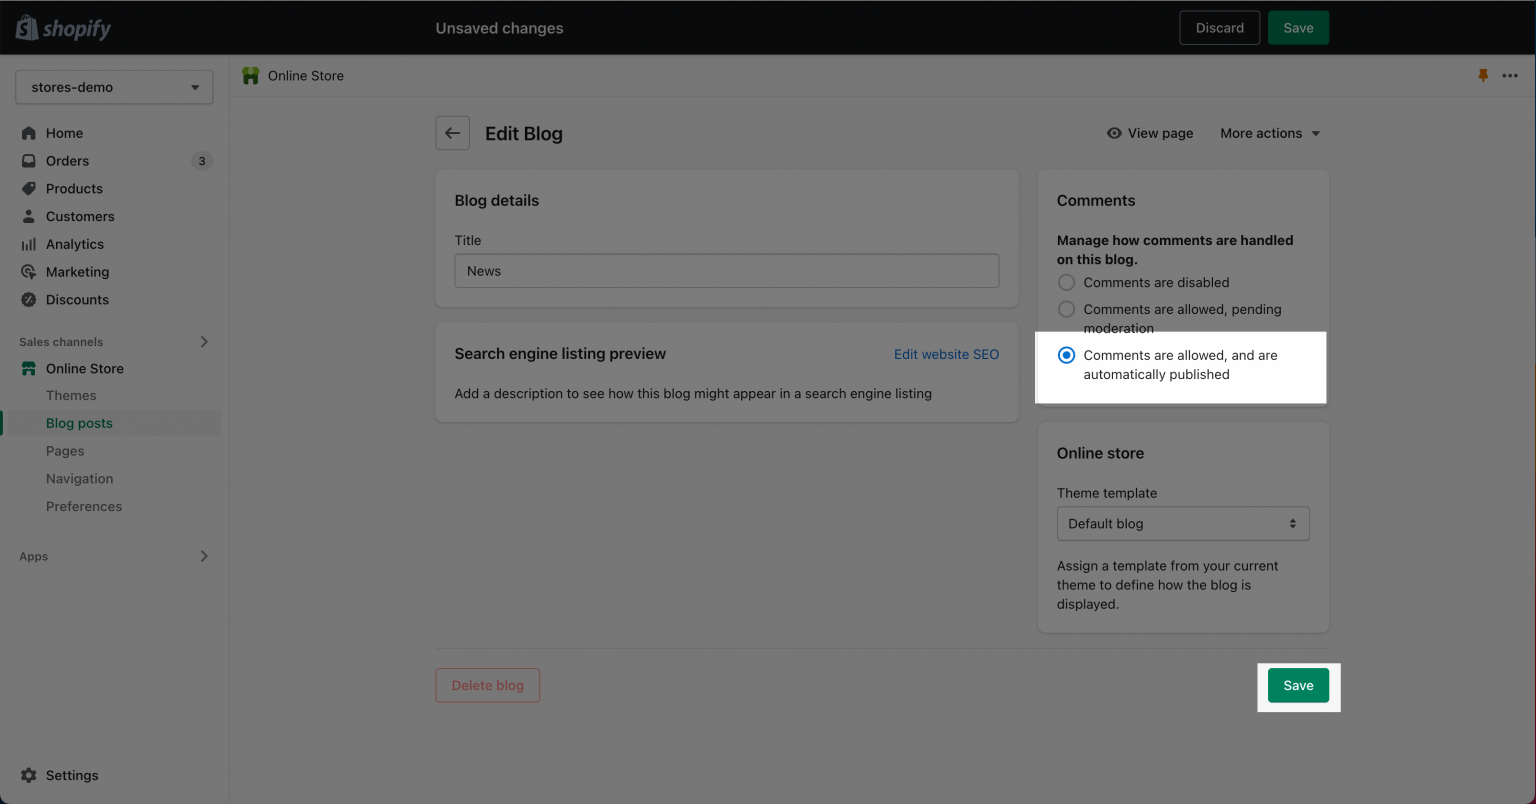The image size is (1536, 804).
Task: Expand the Sales channels section chevron
Action: pyautogui.click(x=204, y=342)
